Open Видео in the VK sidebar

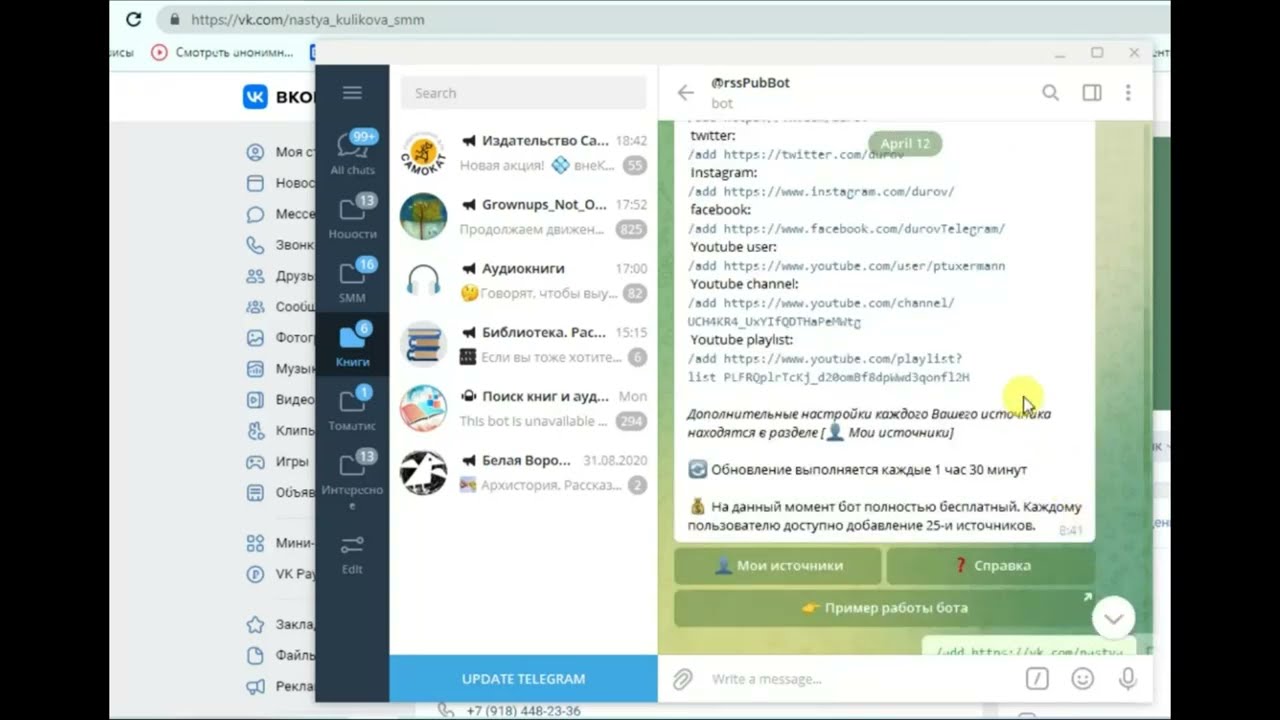coord(281,400)
